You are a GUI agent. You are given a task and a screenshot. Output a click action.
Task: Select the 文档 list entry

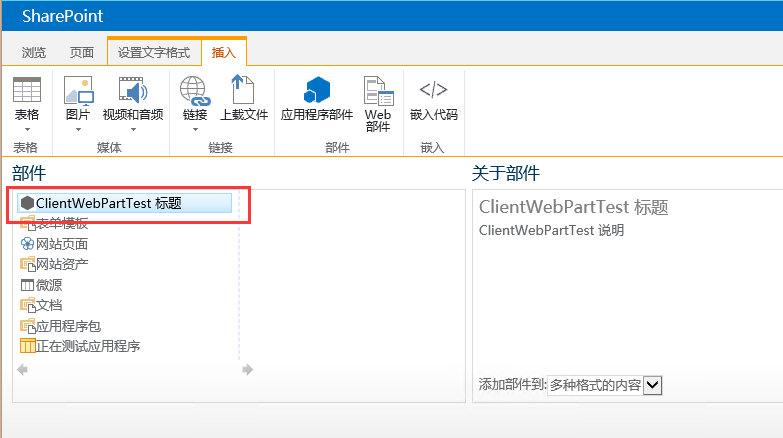click(49, 305)
